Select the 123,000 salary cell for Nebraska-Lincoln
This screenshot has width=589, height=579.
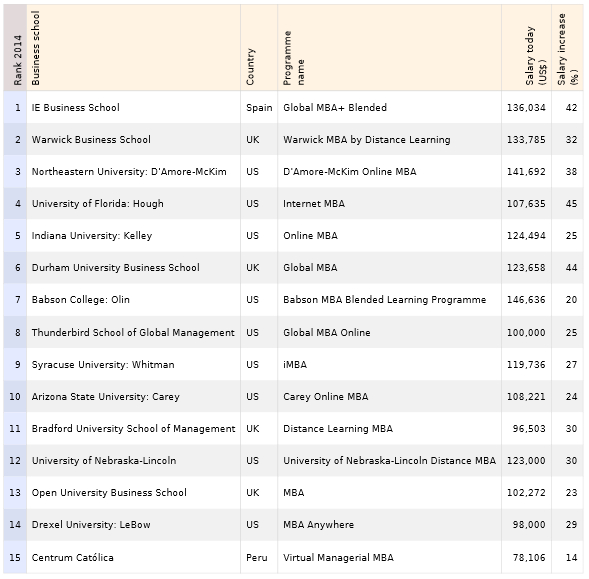(x=526, y=461)
